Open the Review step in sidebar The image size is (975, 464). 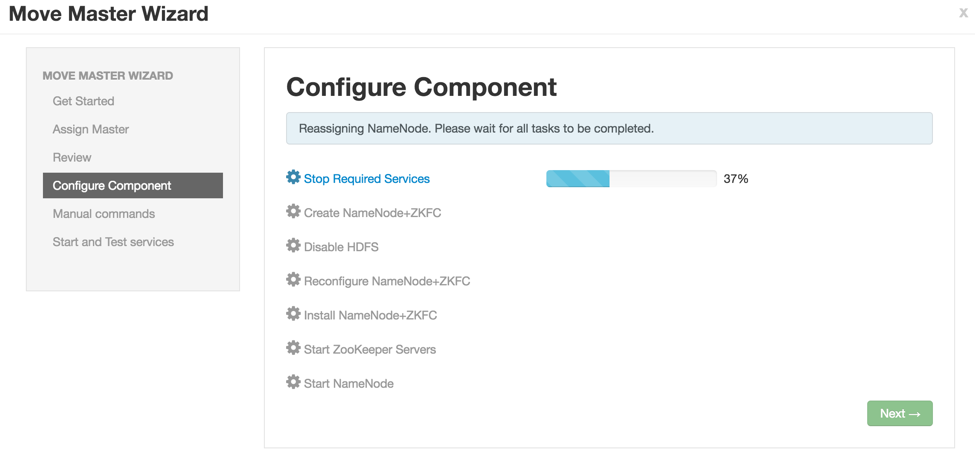72,157
